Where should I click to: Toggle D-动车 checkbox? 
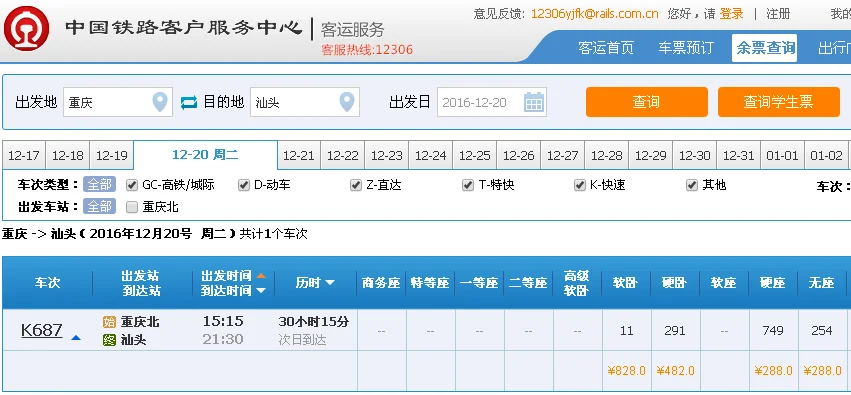click(244, 186)
